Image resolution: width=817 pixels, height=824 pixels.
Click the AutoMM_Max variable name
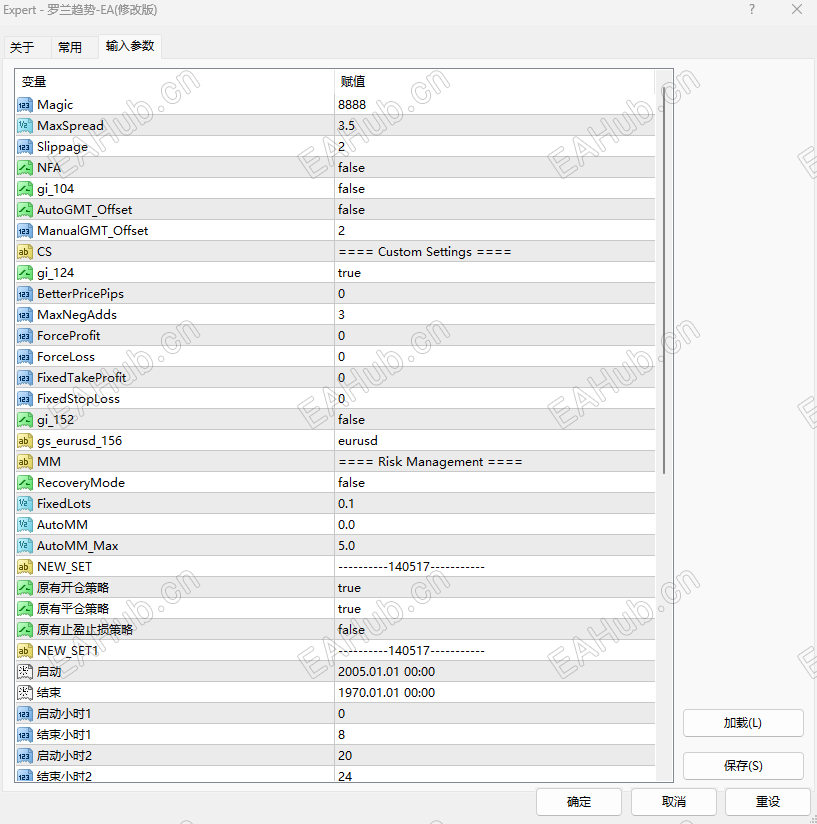click(x=78, y=547)
